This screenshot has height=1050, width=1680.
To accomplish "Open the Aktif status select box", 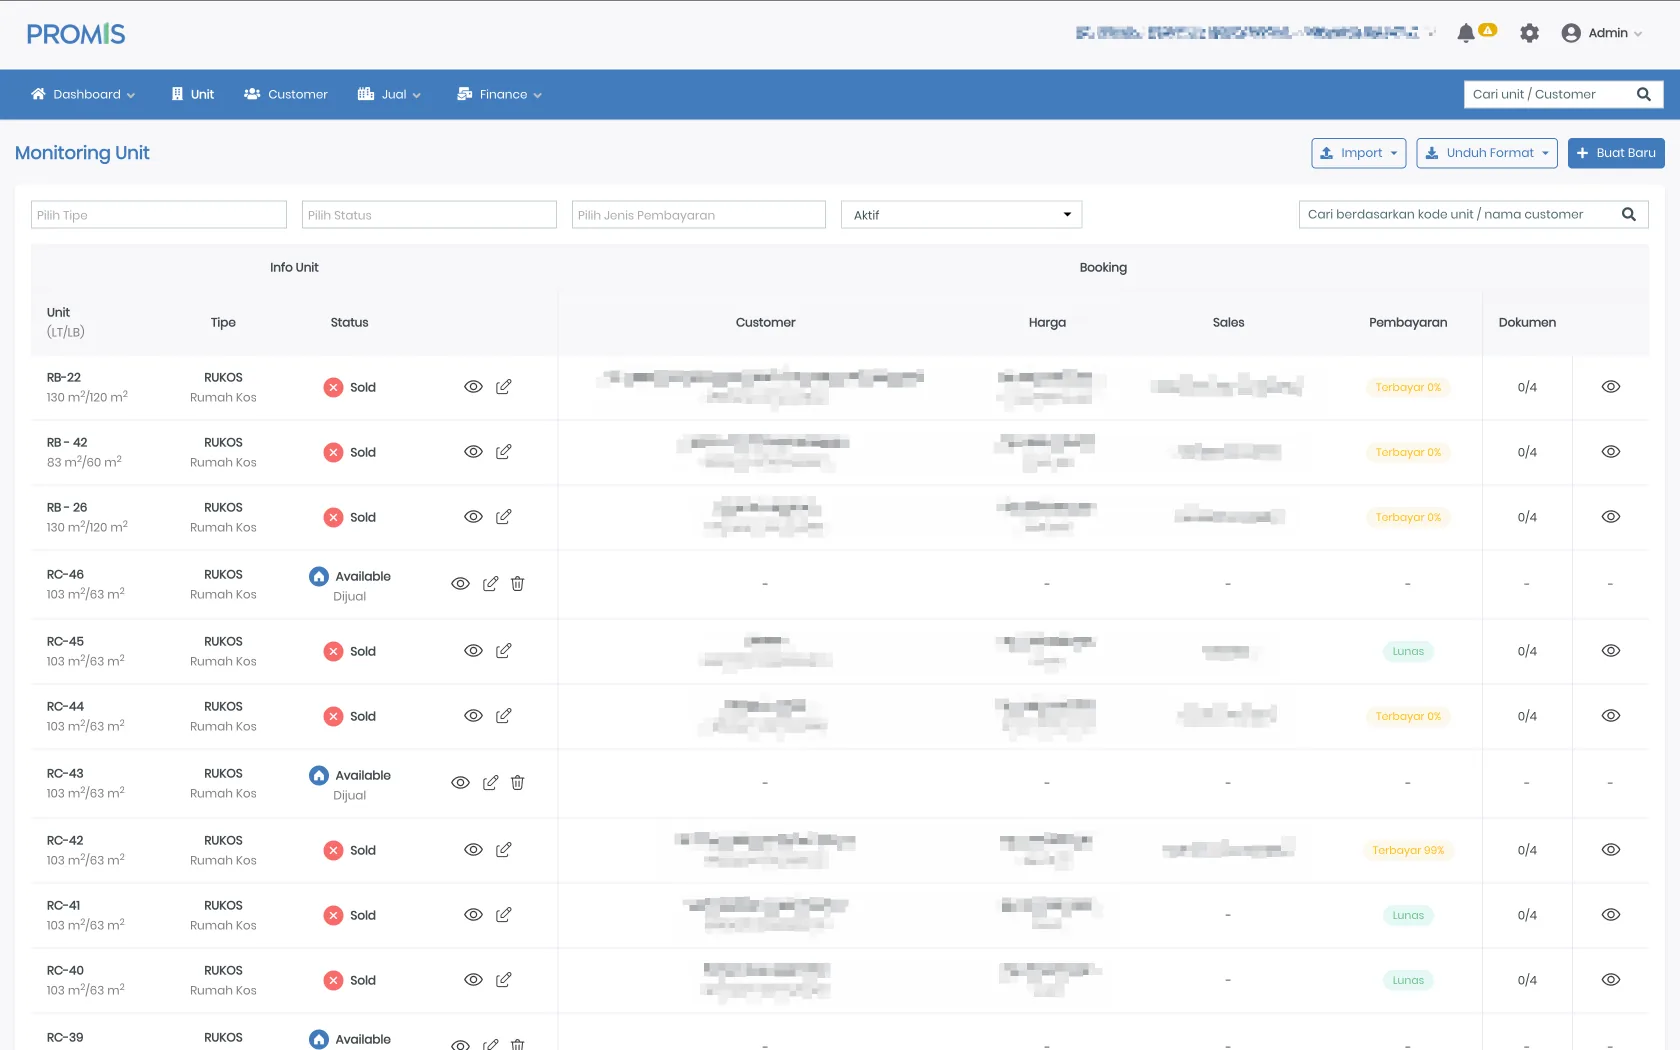I will pos(962,215).
